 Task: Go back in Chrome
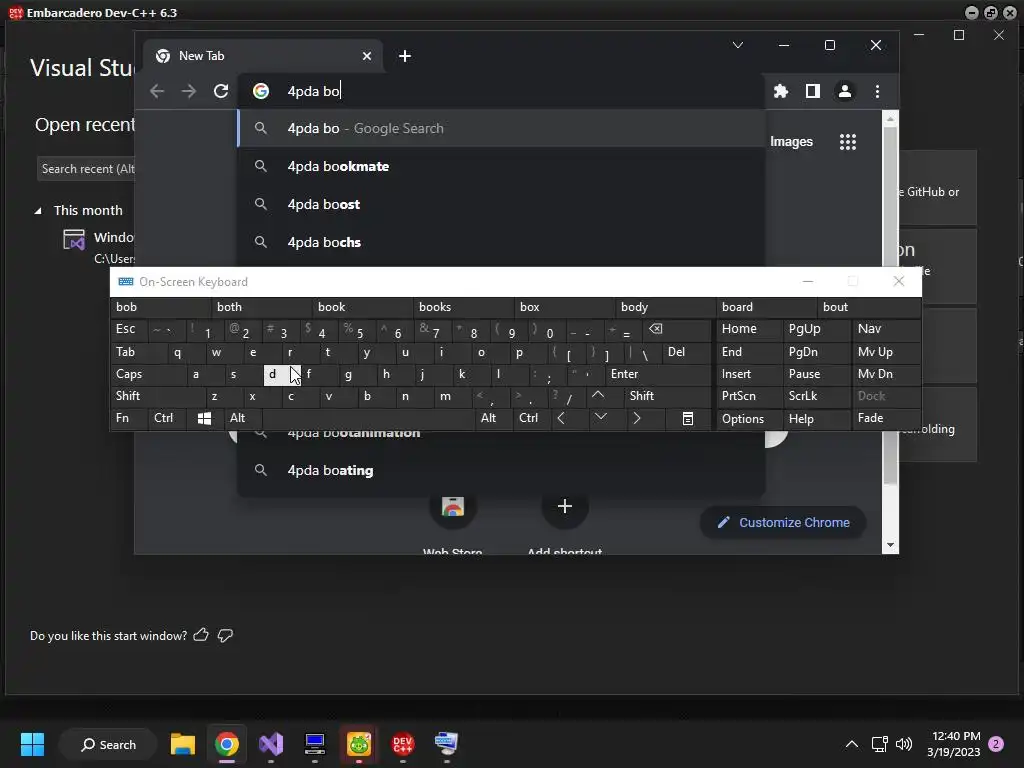(x=157, y=91)
